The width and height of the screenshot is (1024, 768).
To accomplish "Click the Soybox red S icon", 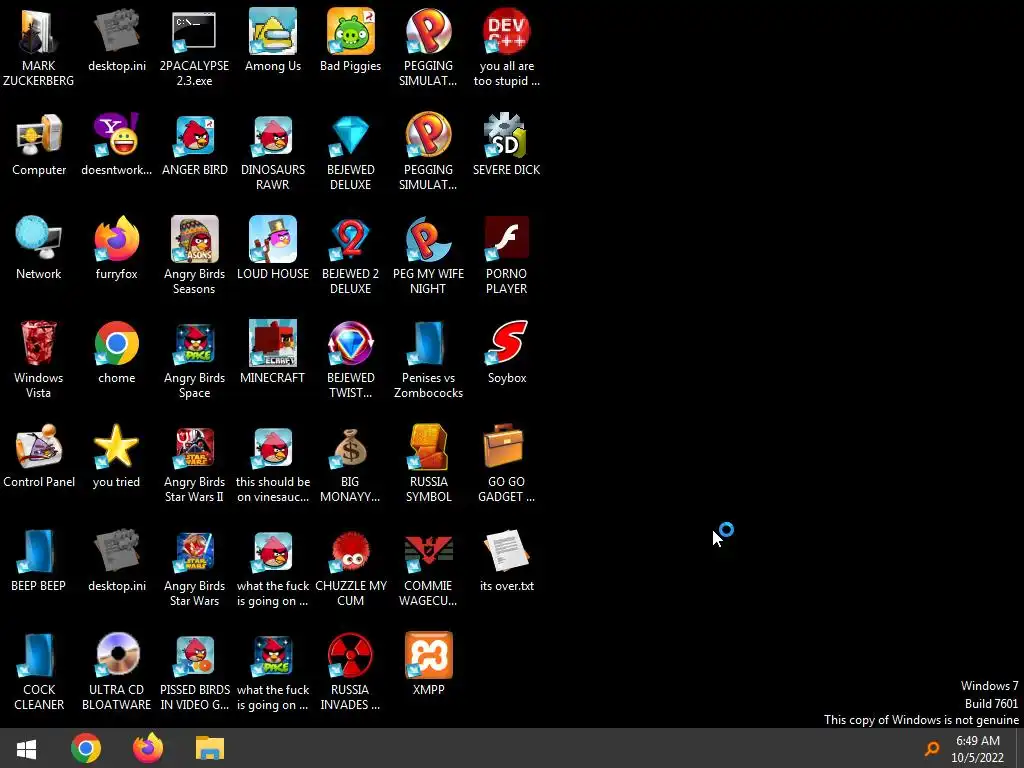I will click(x=507, y=343).
